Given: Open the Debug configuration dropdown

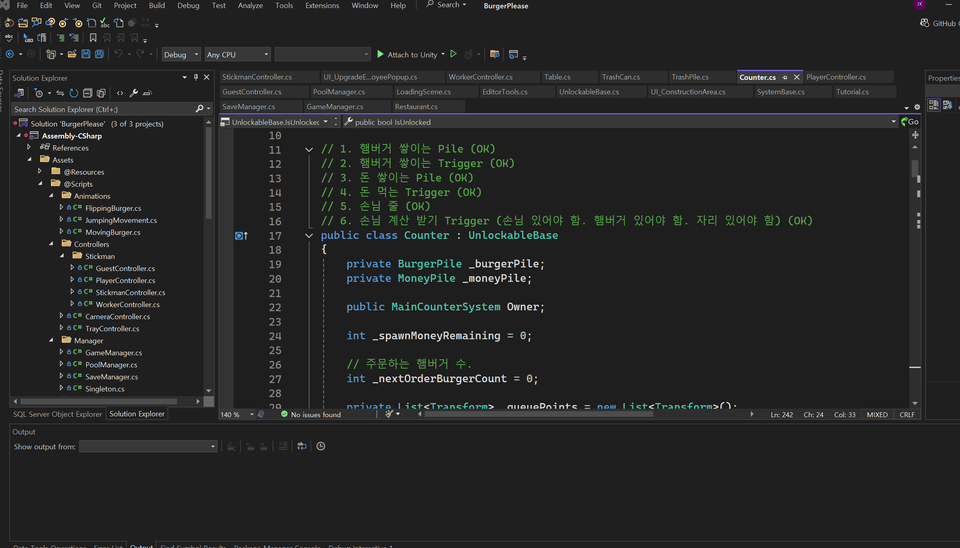Looking at the screenshot, I should [181, 54].
